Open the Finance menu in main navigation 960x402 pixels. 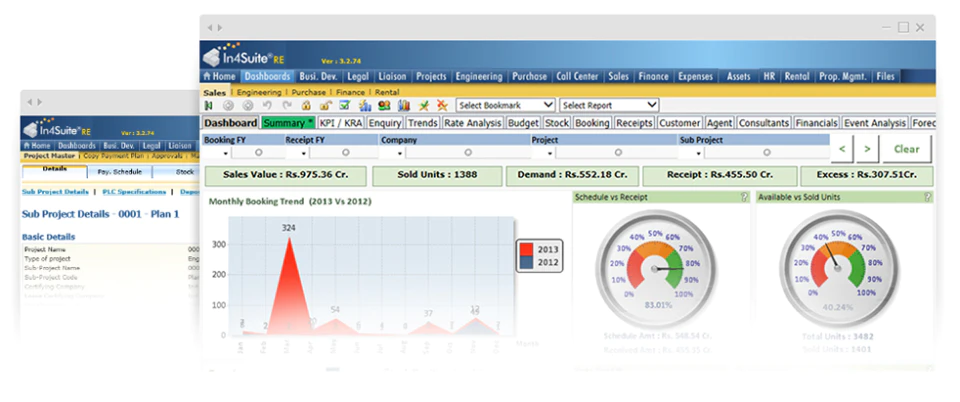(x=653, y=76)
